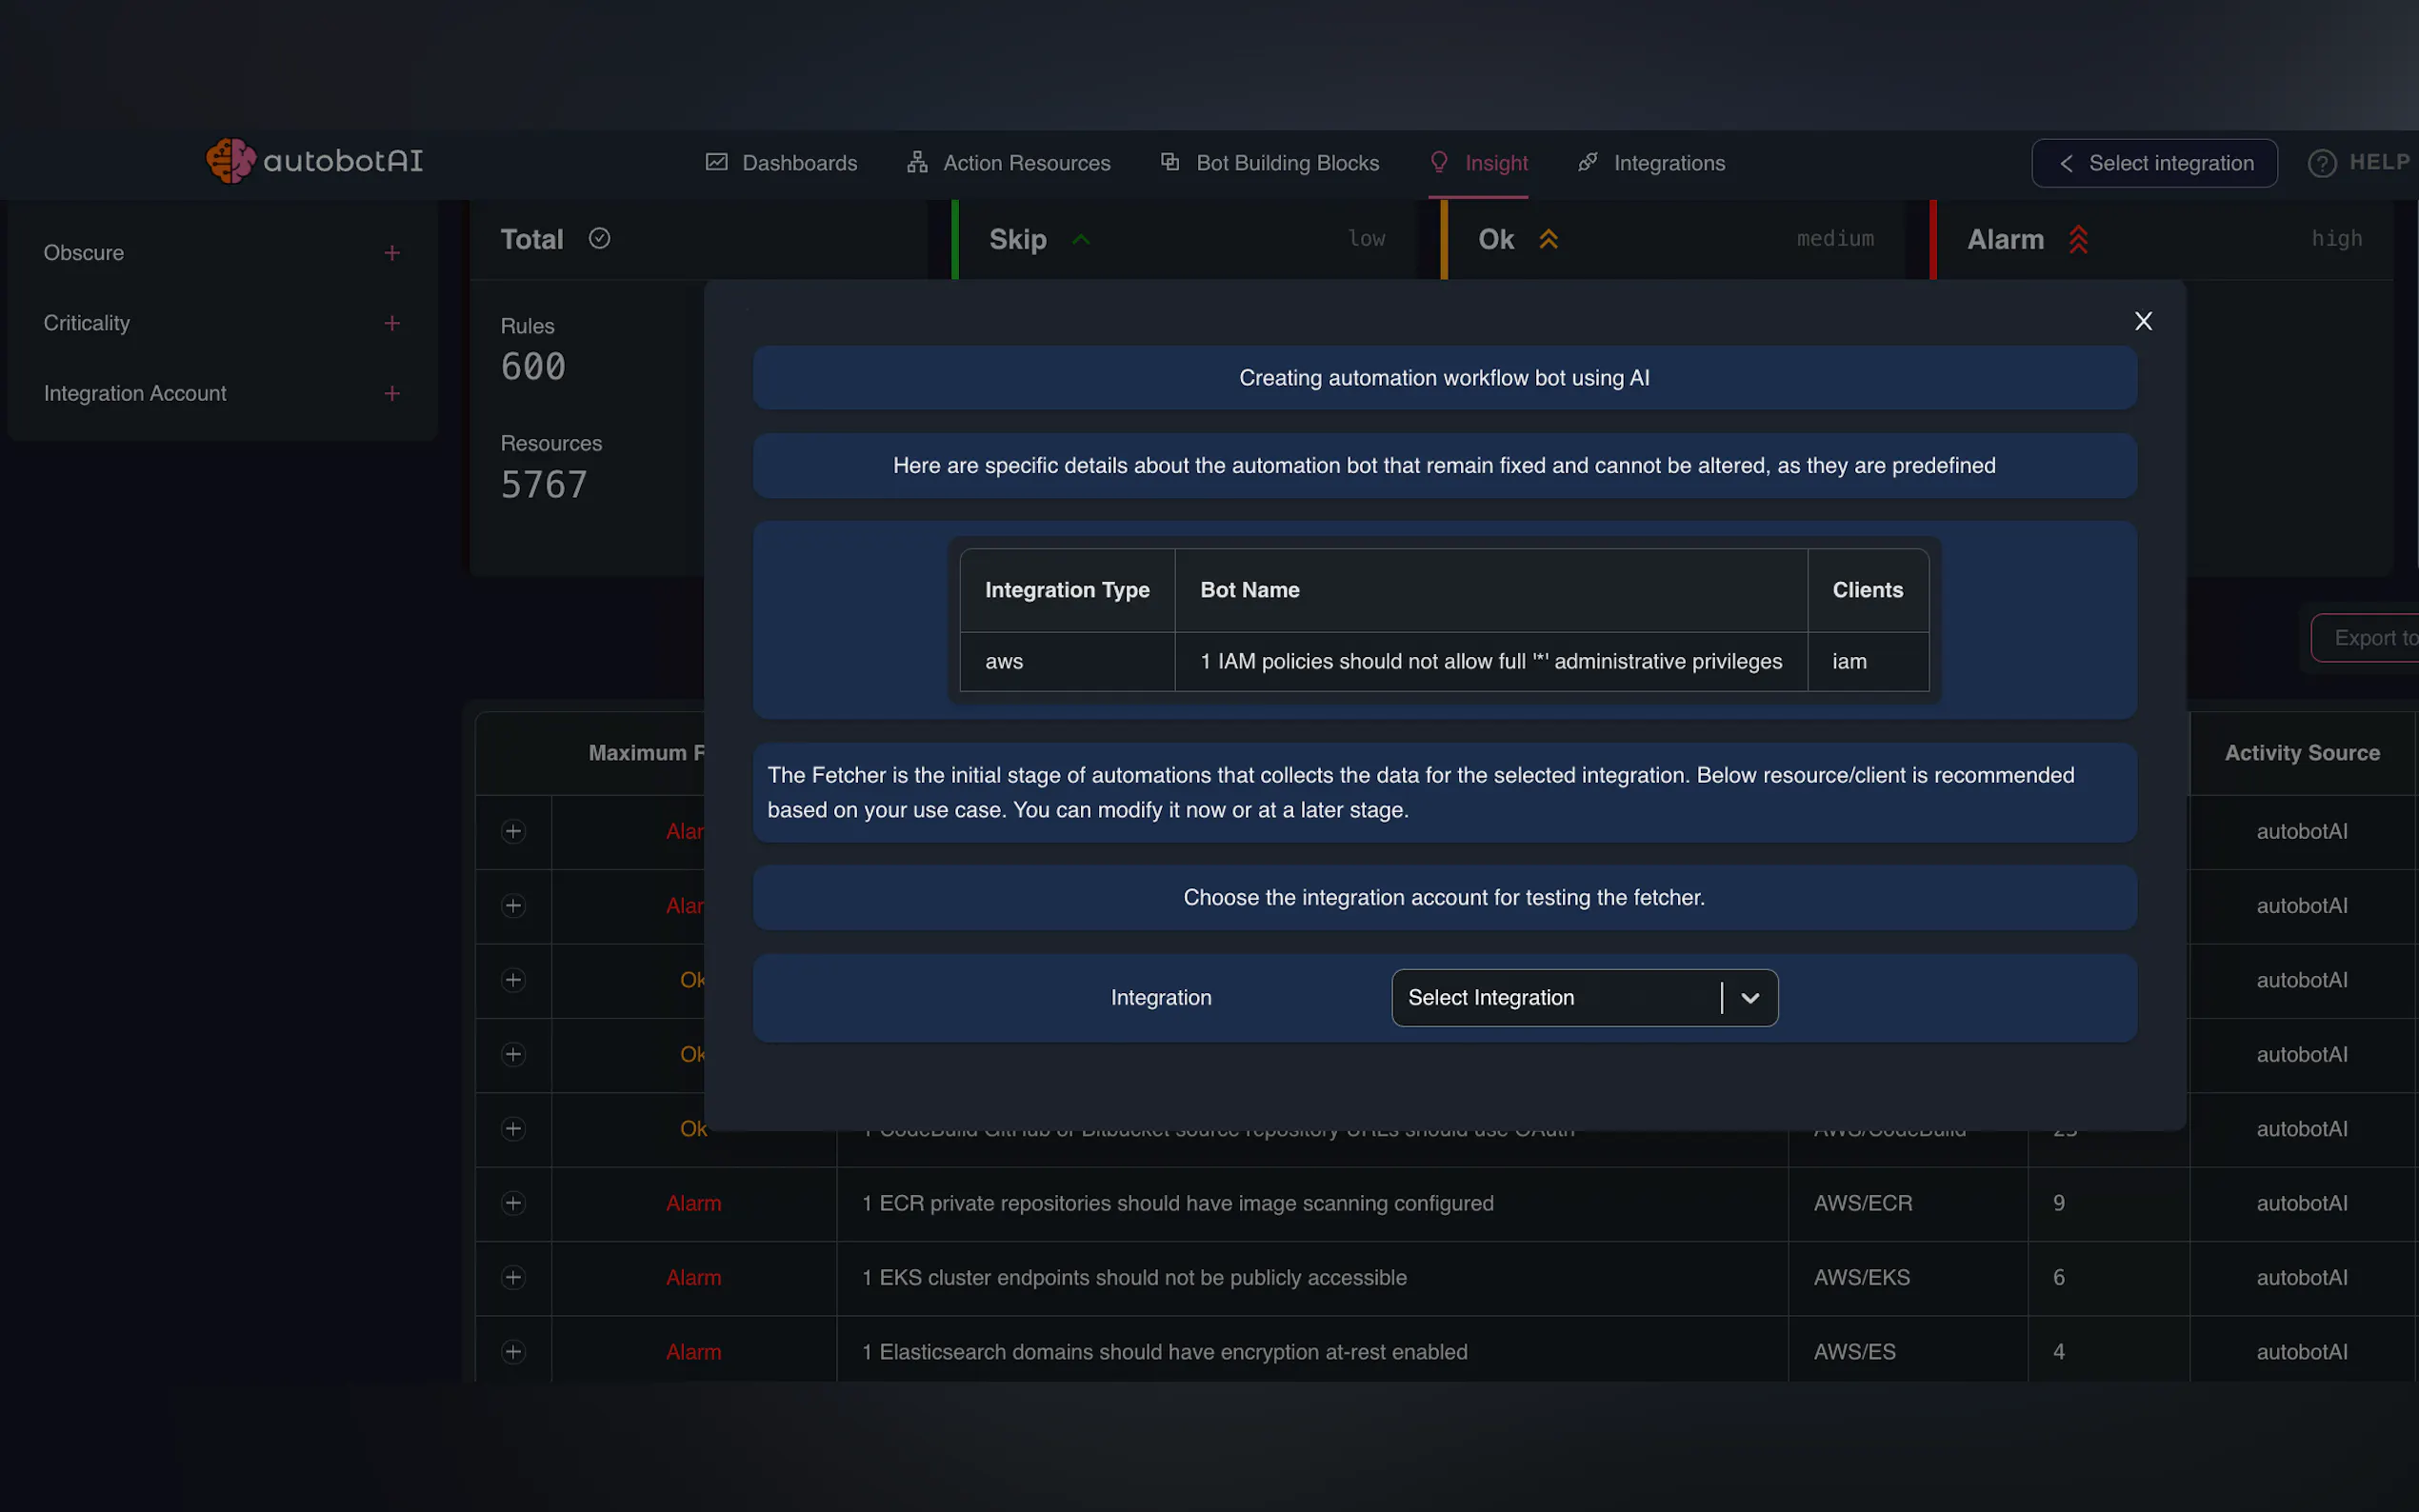Click the check icon next to Total
The height and width of the screenshot is (1512, 2419).
coord(599,238)
